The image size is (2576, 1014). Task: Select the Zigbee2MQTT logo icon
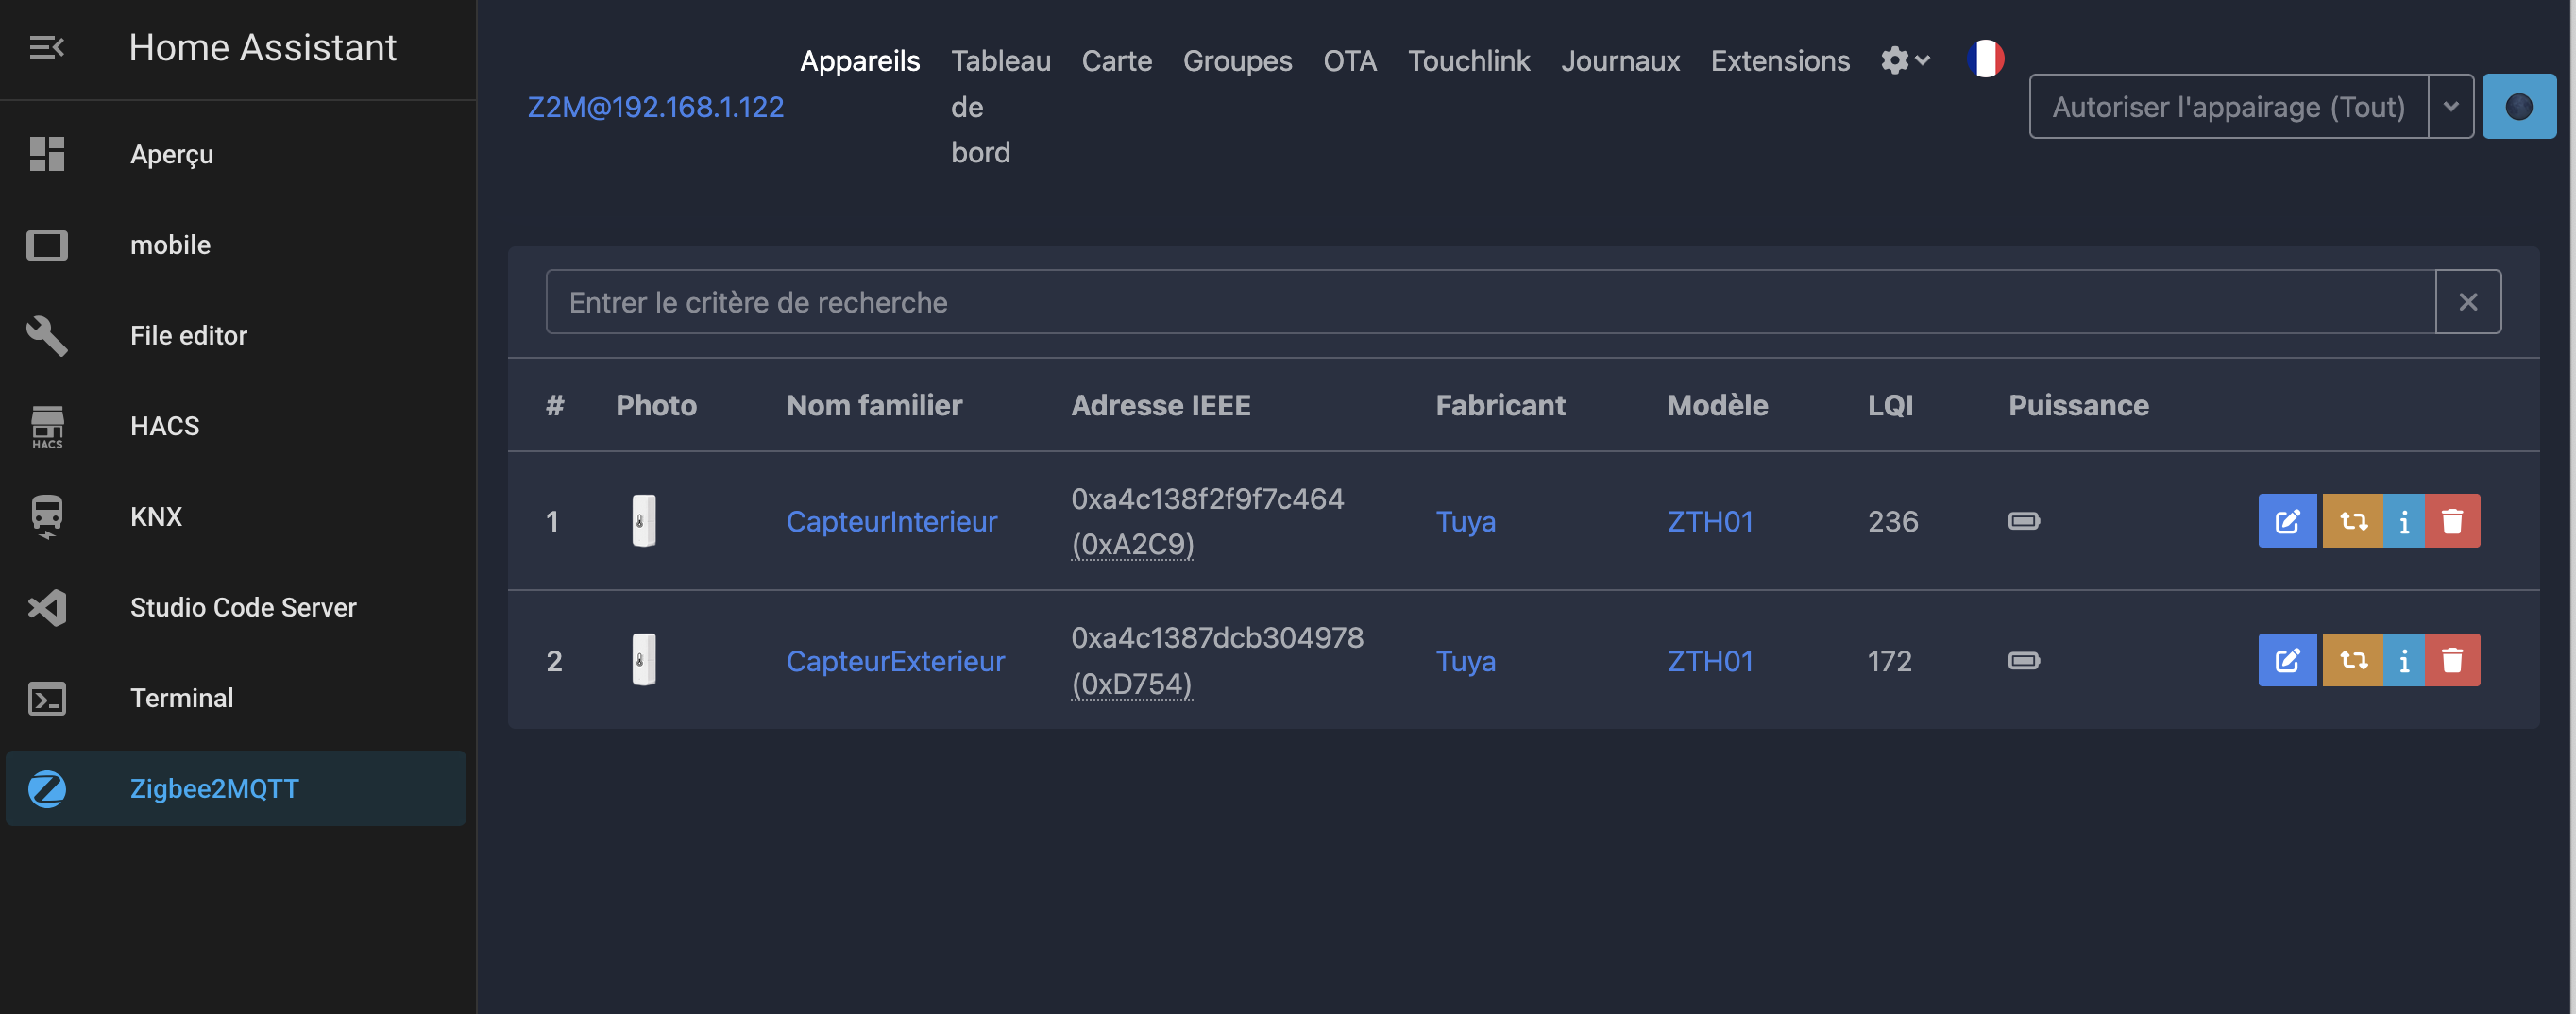tap(46, 789)
